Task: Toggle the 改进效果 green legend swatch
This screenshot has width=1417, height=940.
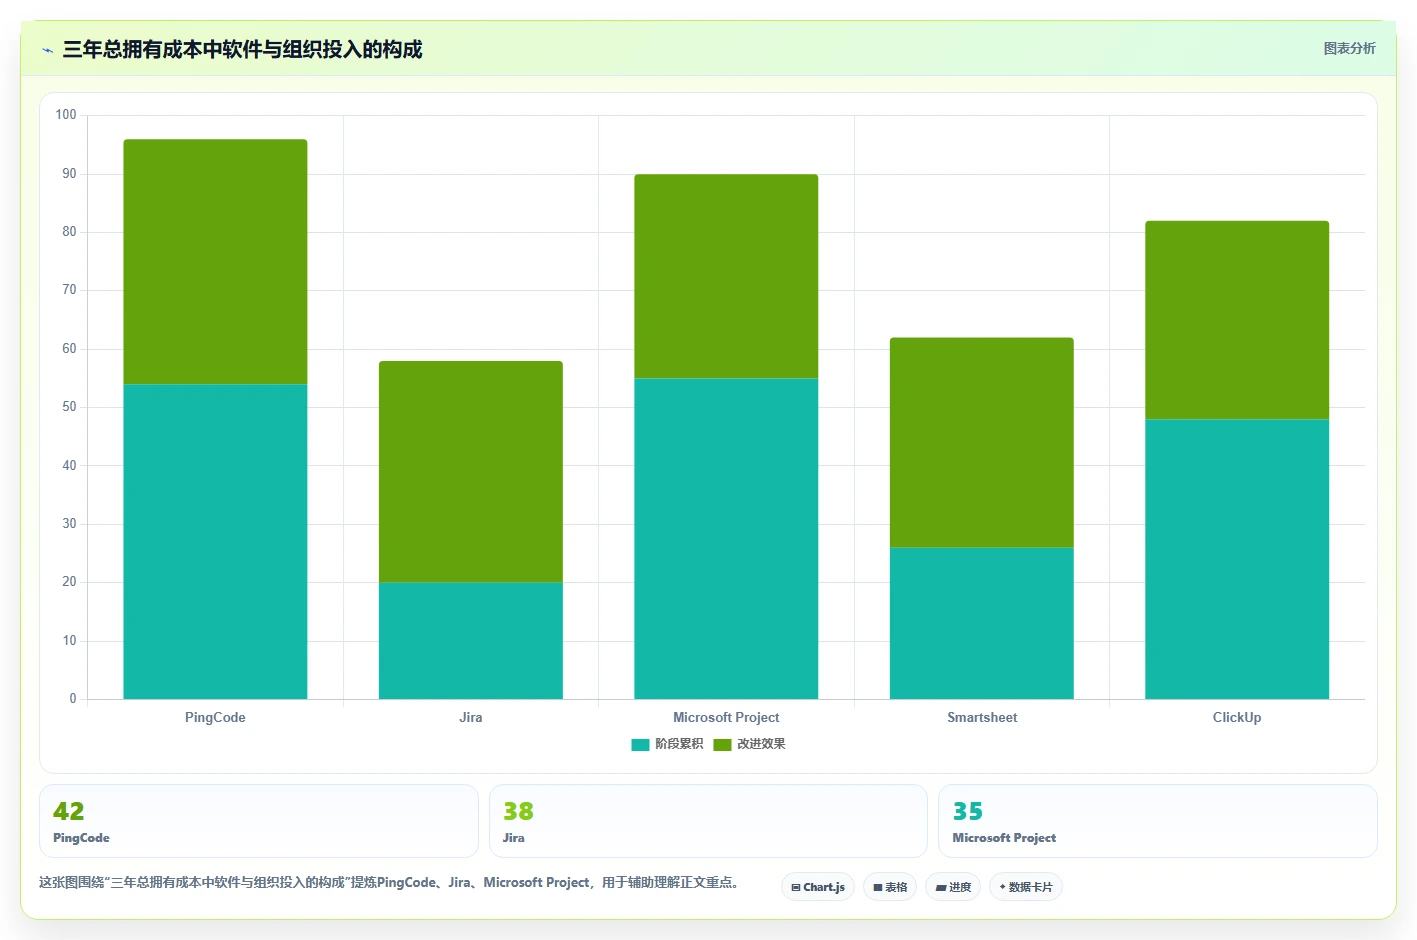Action: click(x=722, y=744)
